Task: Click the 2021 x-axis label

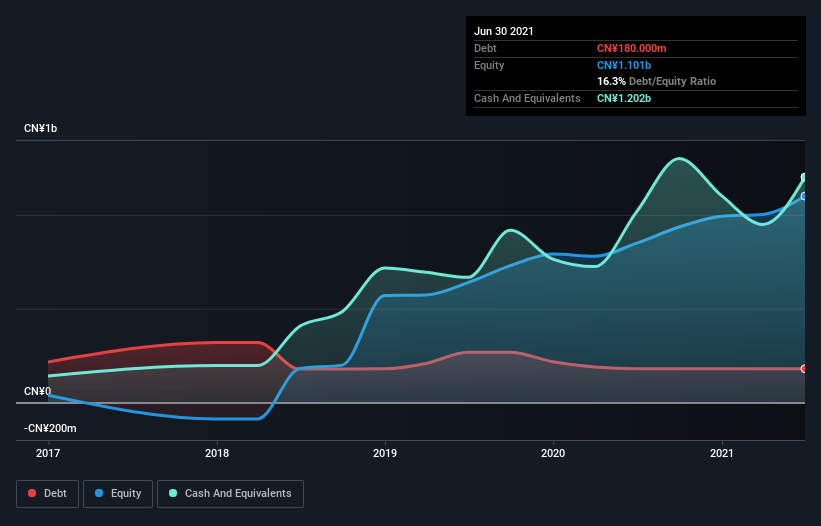Action: [x=722, y=453]
